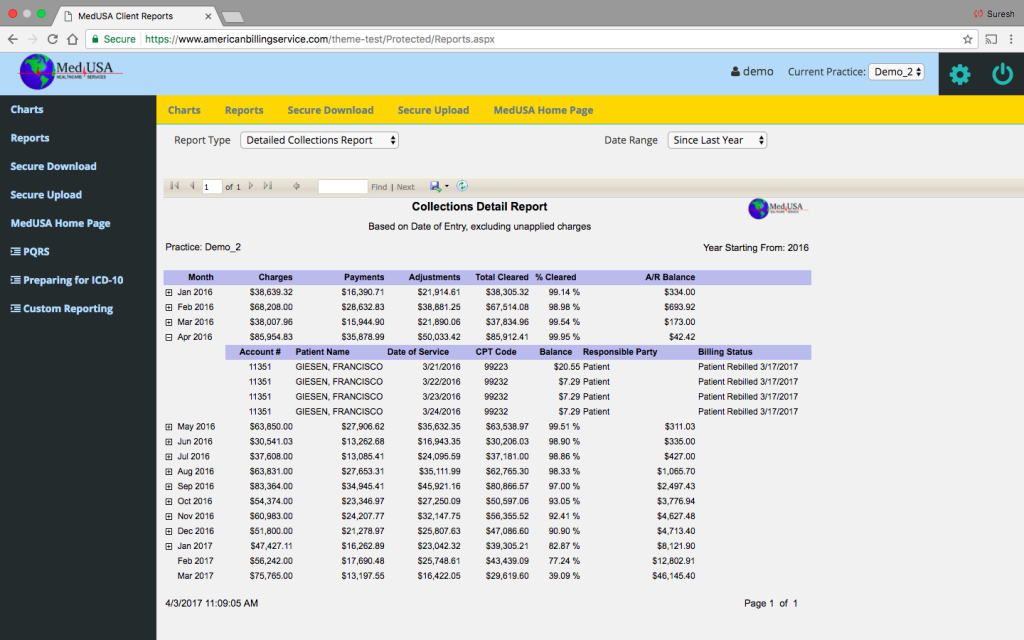The width and height of the screenshot is (1024, 640).
Task: Click Charges value $85,954.83
Action: tap(271, 337)
